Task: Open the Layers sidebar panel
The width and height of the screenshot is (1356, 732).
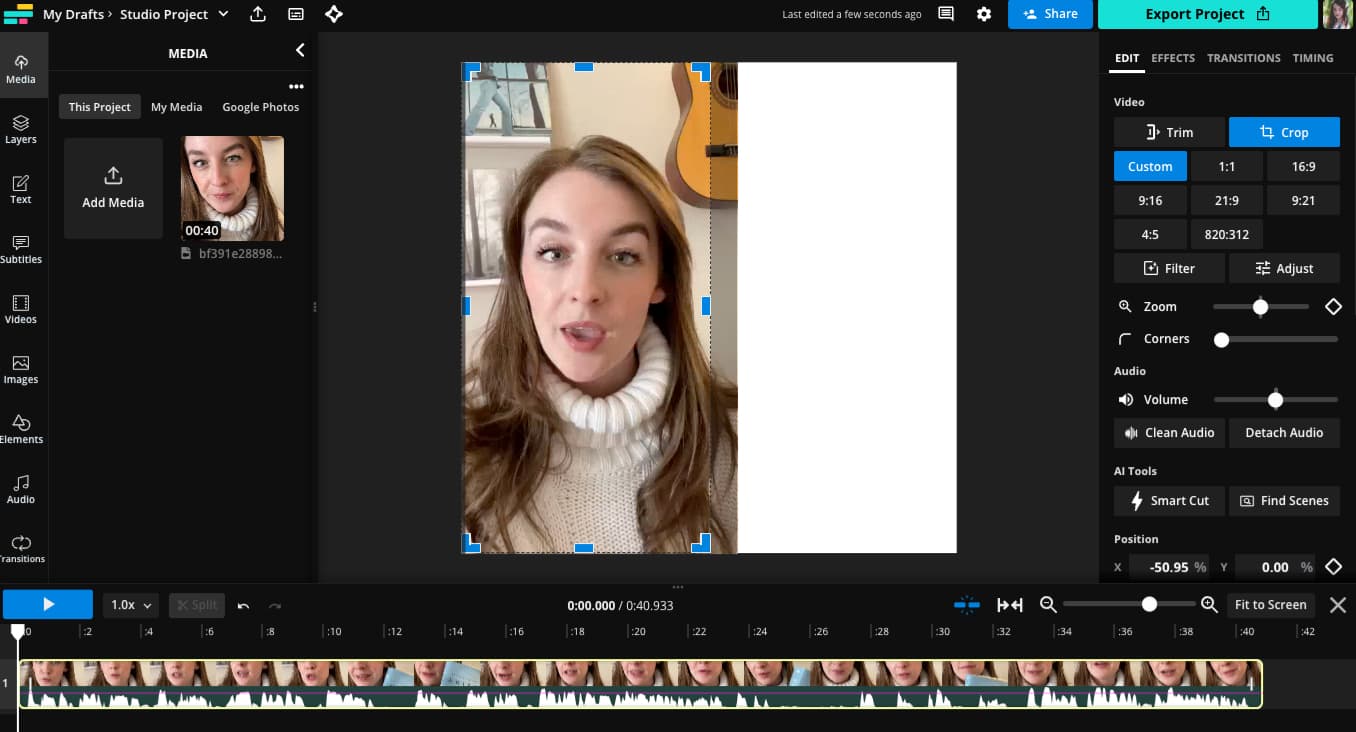Action: (x=21, y=129)
